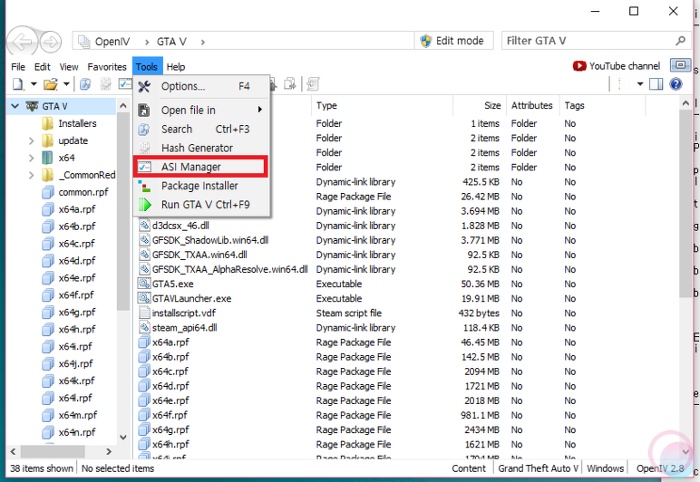Screen dimensions: 700x482
Task: Select Options in the Tools menu
Action: pos(200,86)
